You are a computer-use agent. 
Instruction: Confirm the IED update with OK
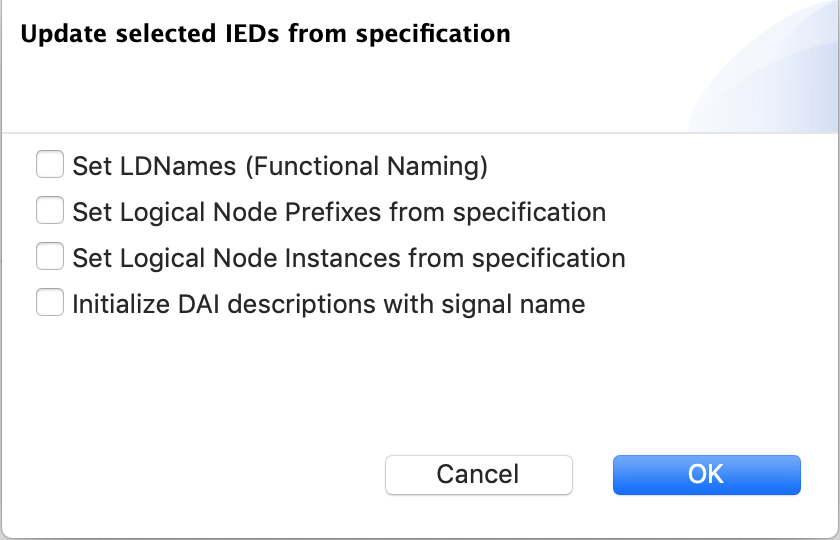click(706, 474)
